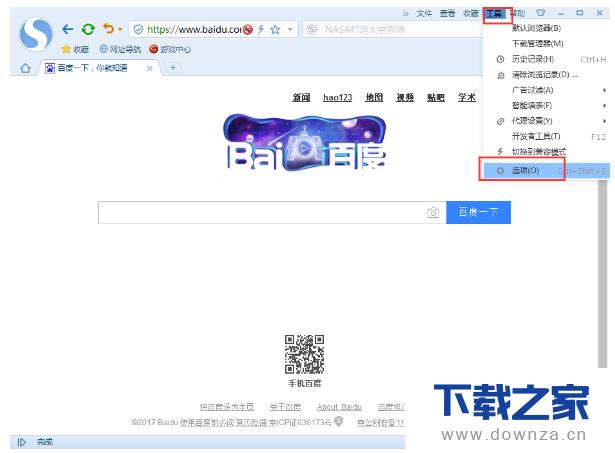Select 切换到兼容模式 menu entry
615x453 pixels.
click(538, 151)
